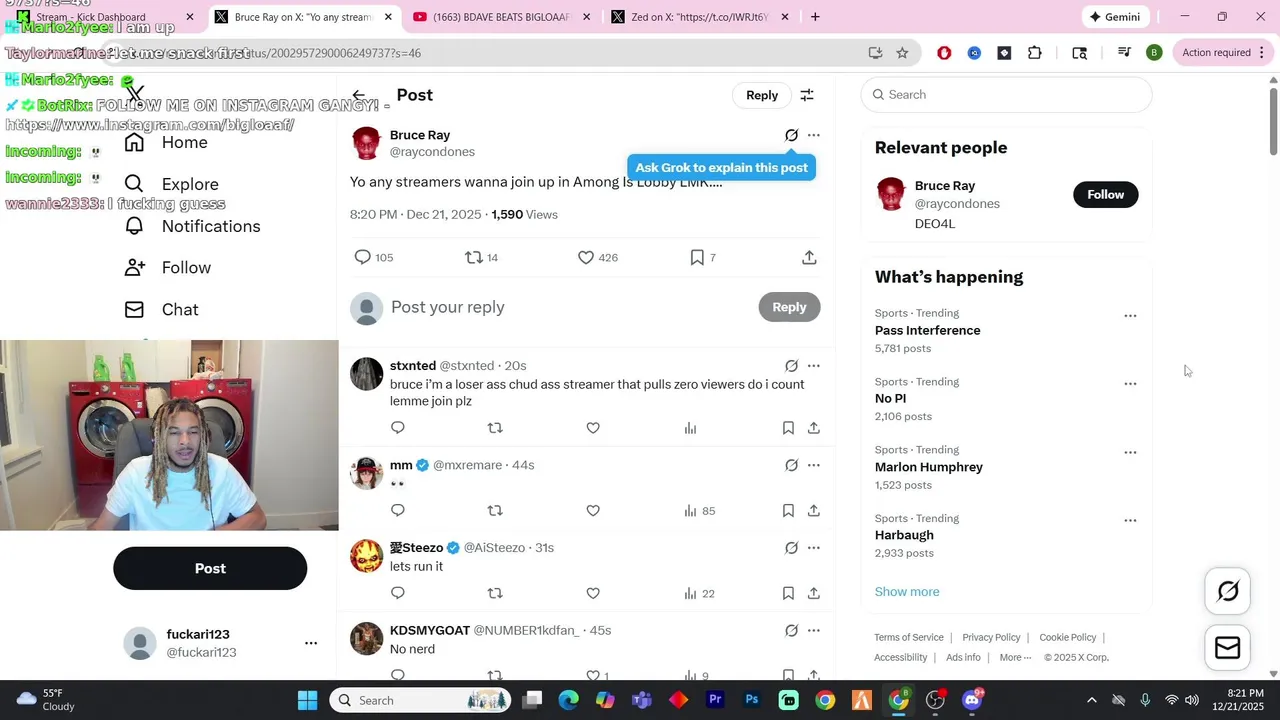This screenshot has height=720, width=1280.
Task: Open stxnted's profile avatar
Action: (367, 374)
